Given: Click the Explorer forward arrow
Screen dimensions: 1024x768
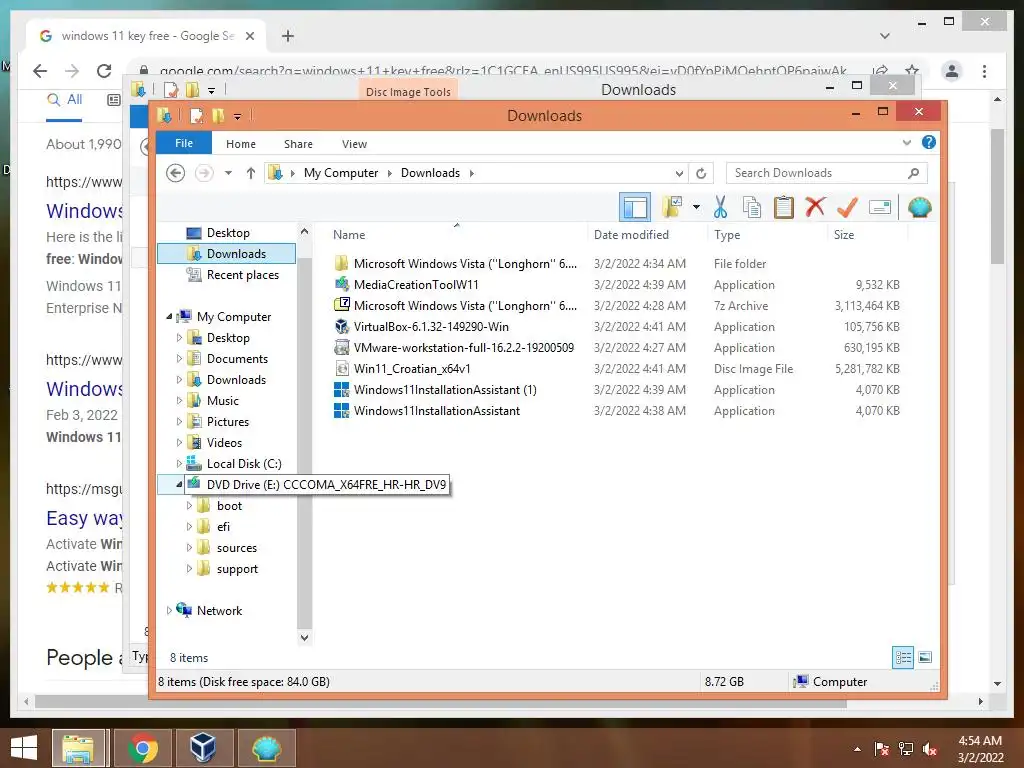Looking at the screenshot, I should click(204, 173).
